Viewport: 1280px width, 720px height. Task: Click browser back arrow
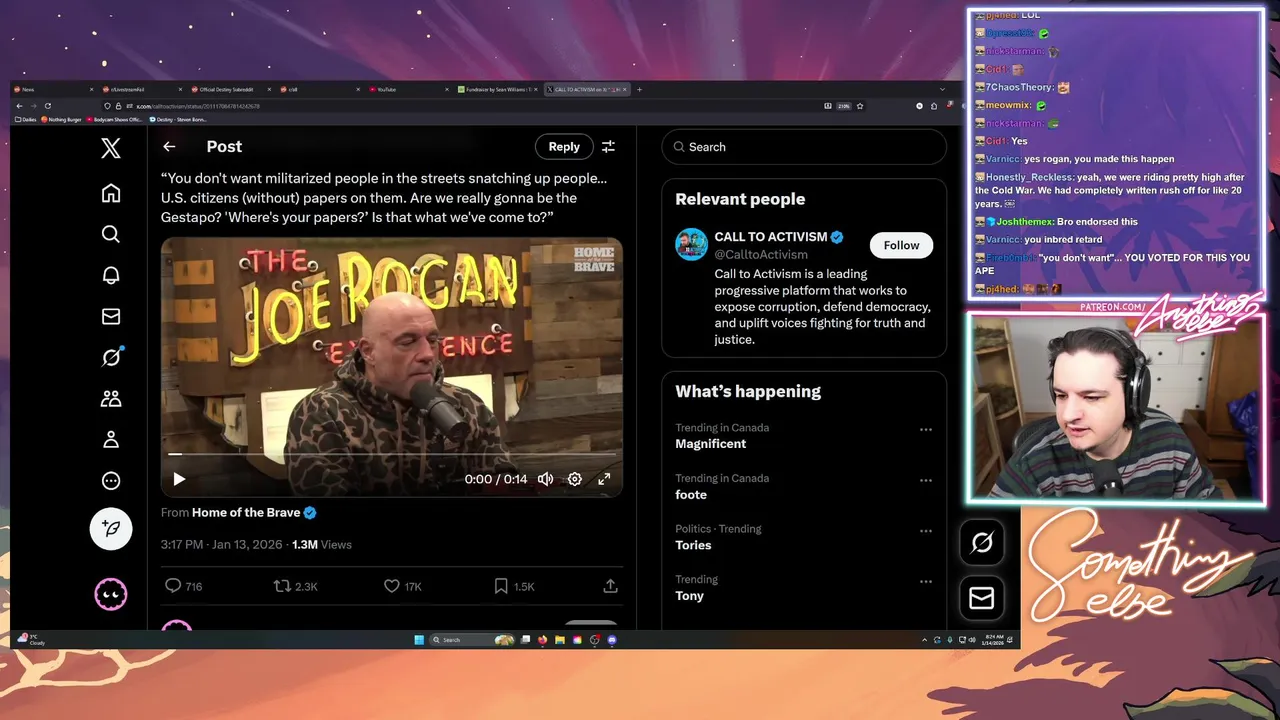pyautogui.click(x=19, y=106)
